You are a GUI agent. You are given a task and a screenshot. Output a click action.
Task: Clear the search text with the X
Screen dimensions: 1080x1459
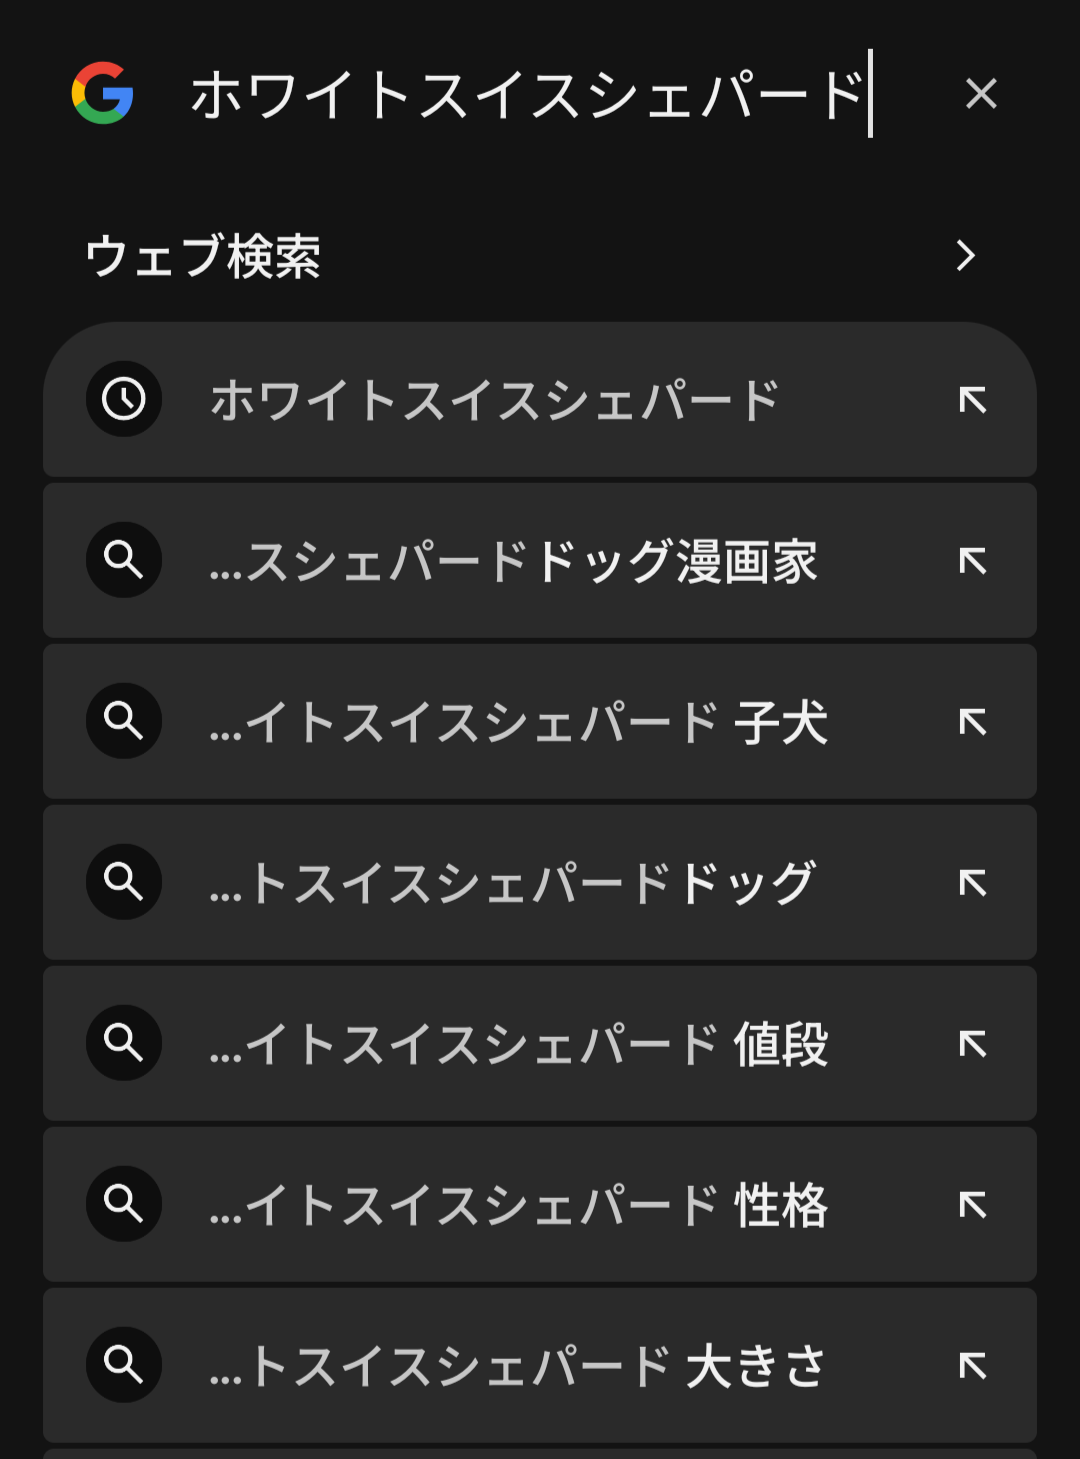coord(981,94)
